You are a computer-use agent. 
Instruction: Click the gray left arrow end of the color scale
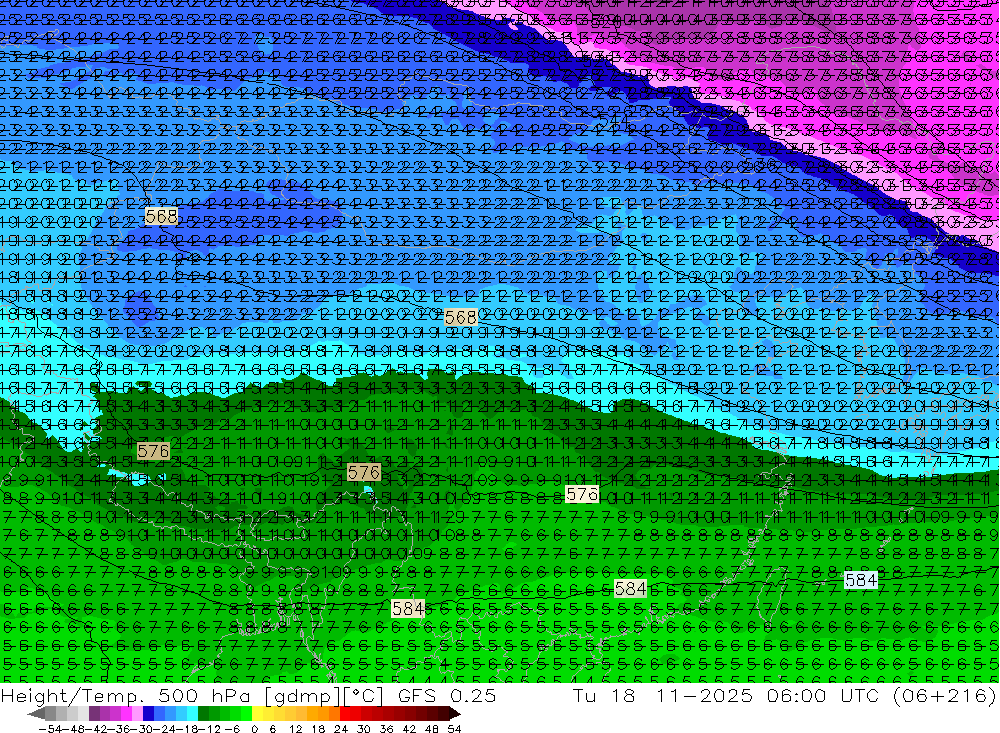[36, 714]
